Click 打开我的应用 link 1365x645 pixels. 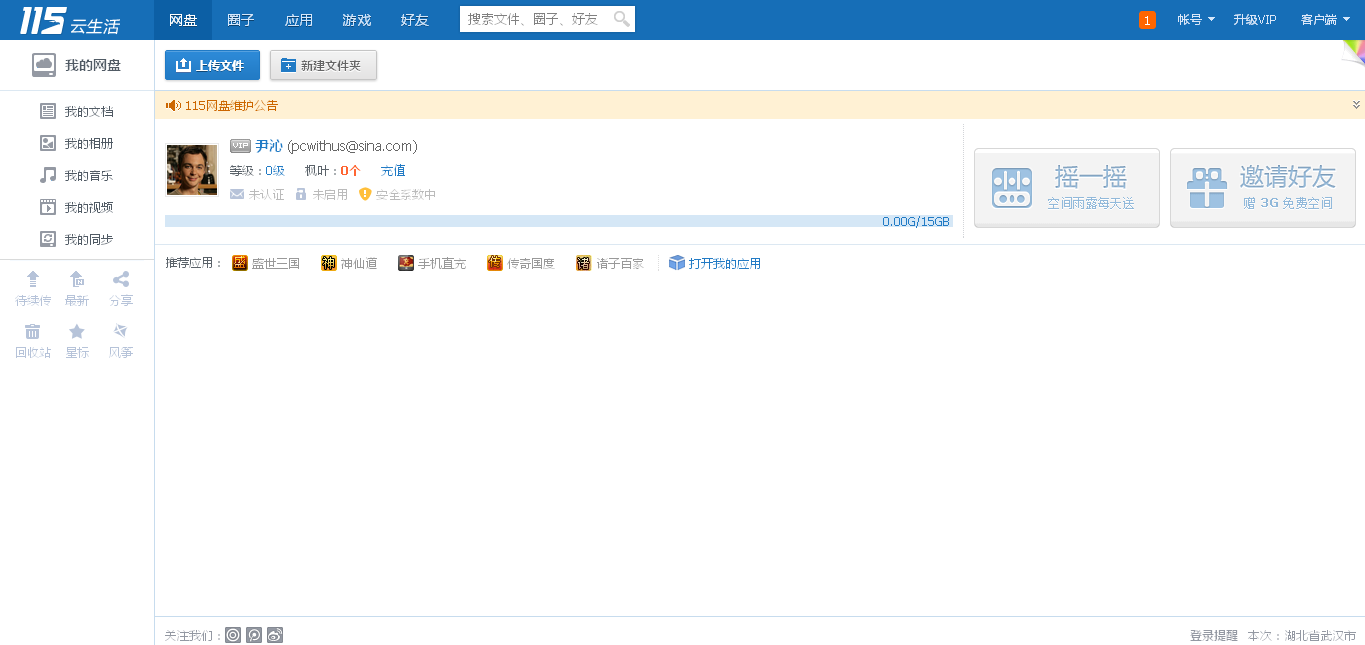[x=715, y=264]
